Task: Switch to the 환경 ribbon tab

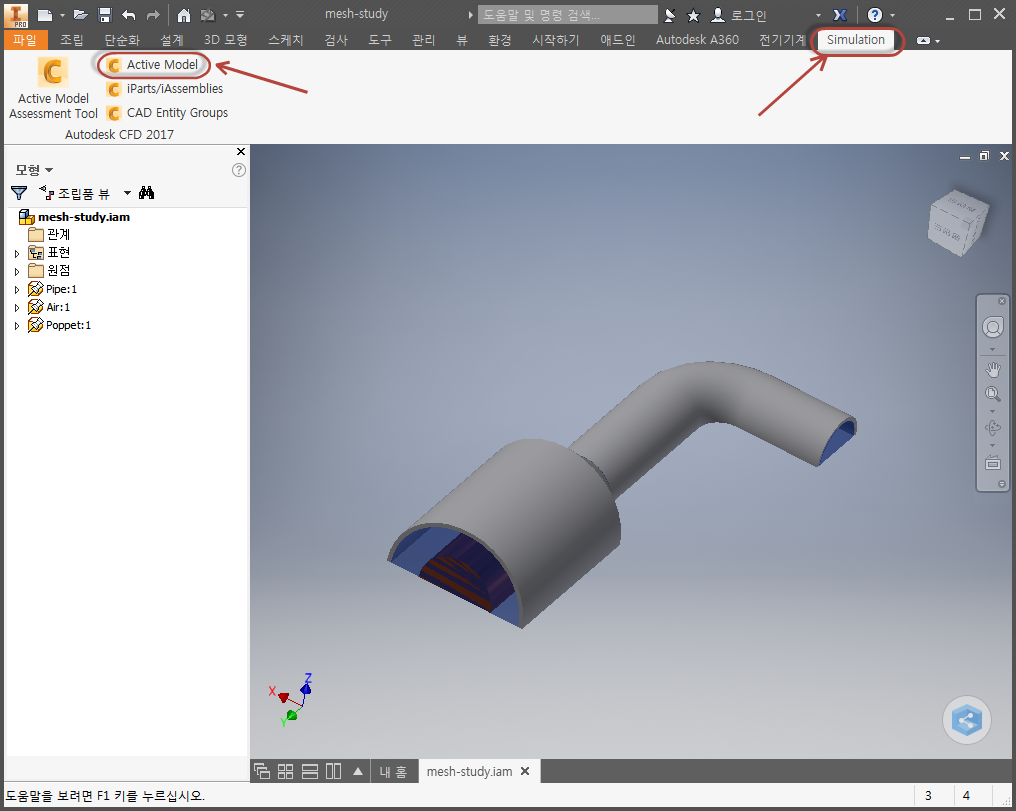Action: pos(500,40)
